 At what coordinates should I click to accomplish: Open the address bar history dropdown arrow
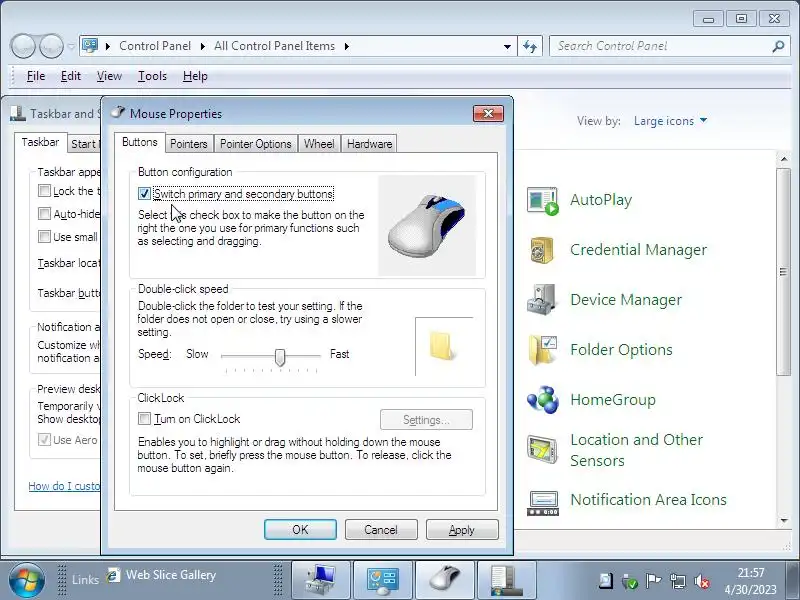point(507,46)
